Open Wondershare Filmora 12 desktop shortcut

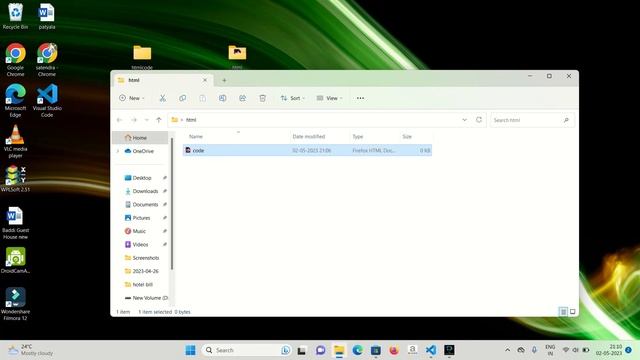tap(16, 304)
